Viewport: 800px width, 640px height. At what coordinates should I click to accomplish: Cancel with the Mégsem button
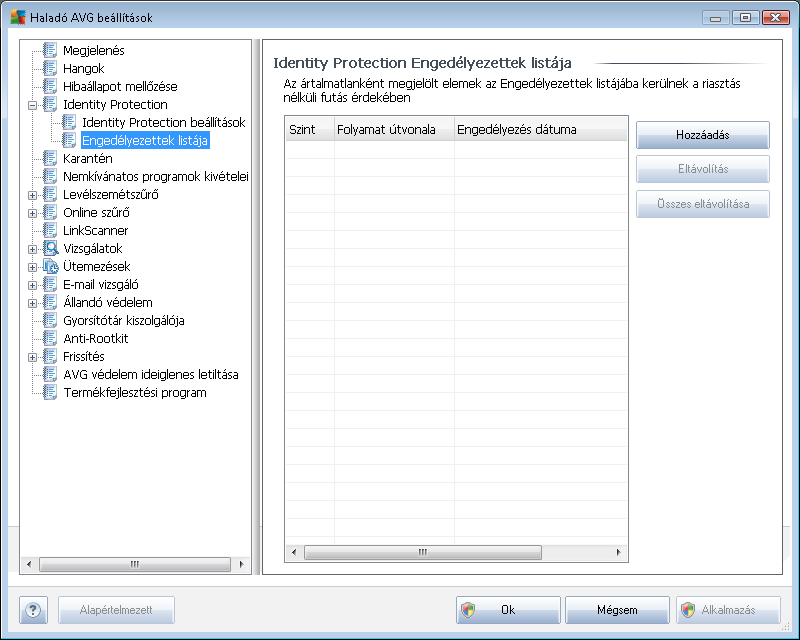pyautogui.click(x=617, y=610)
